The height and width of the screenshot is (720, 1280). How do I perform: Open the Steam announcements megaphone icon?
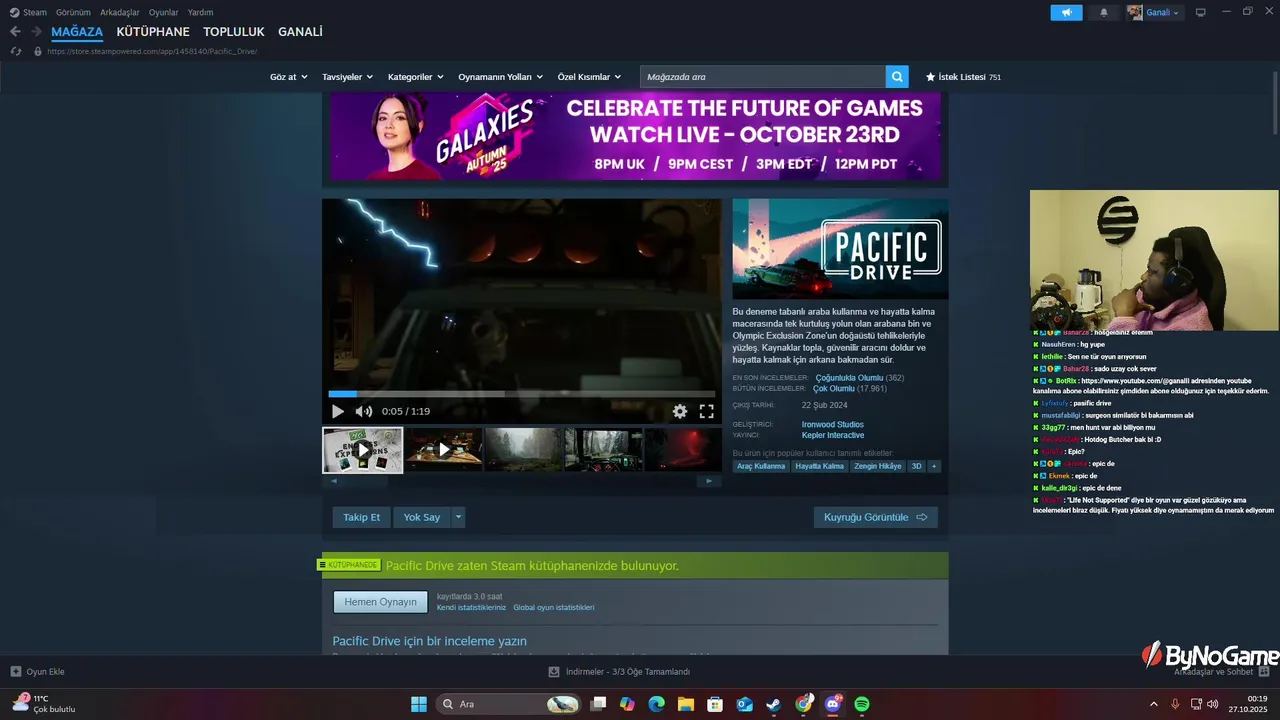pyautogui.click(x=1066, y=12)
